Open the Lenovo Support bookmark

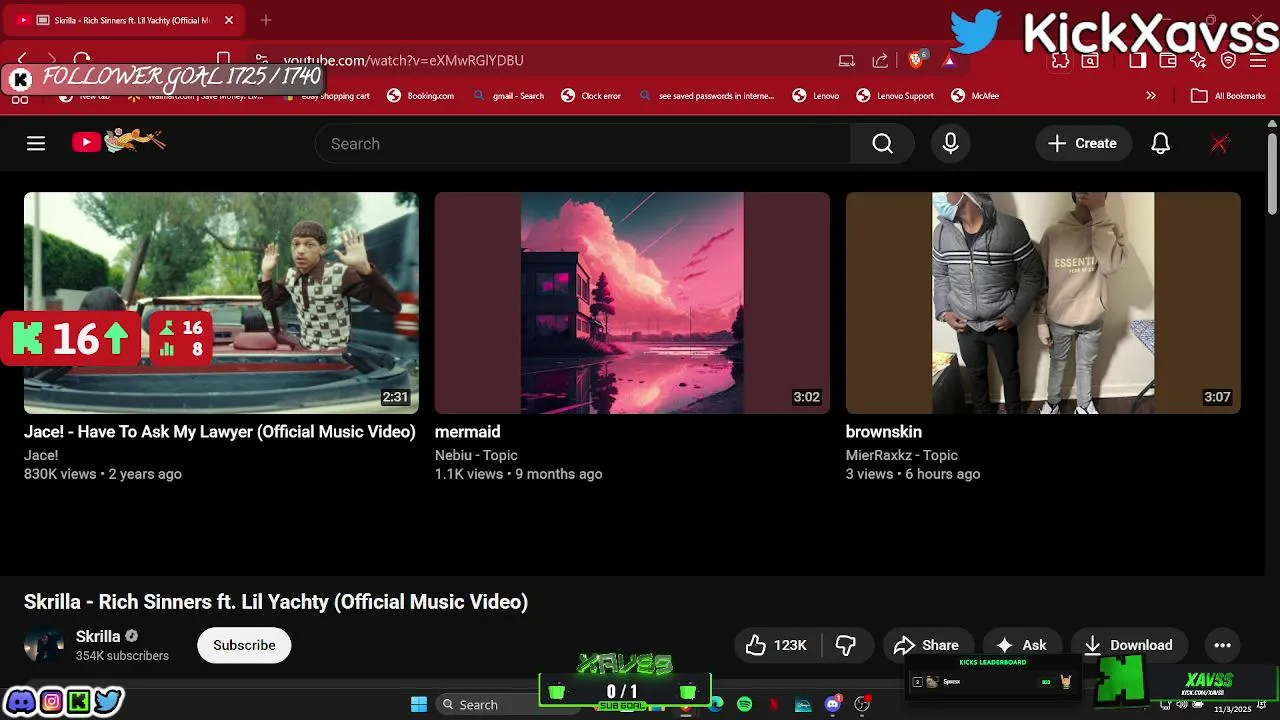[x=895, y=96]
